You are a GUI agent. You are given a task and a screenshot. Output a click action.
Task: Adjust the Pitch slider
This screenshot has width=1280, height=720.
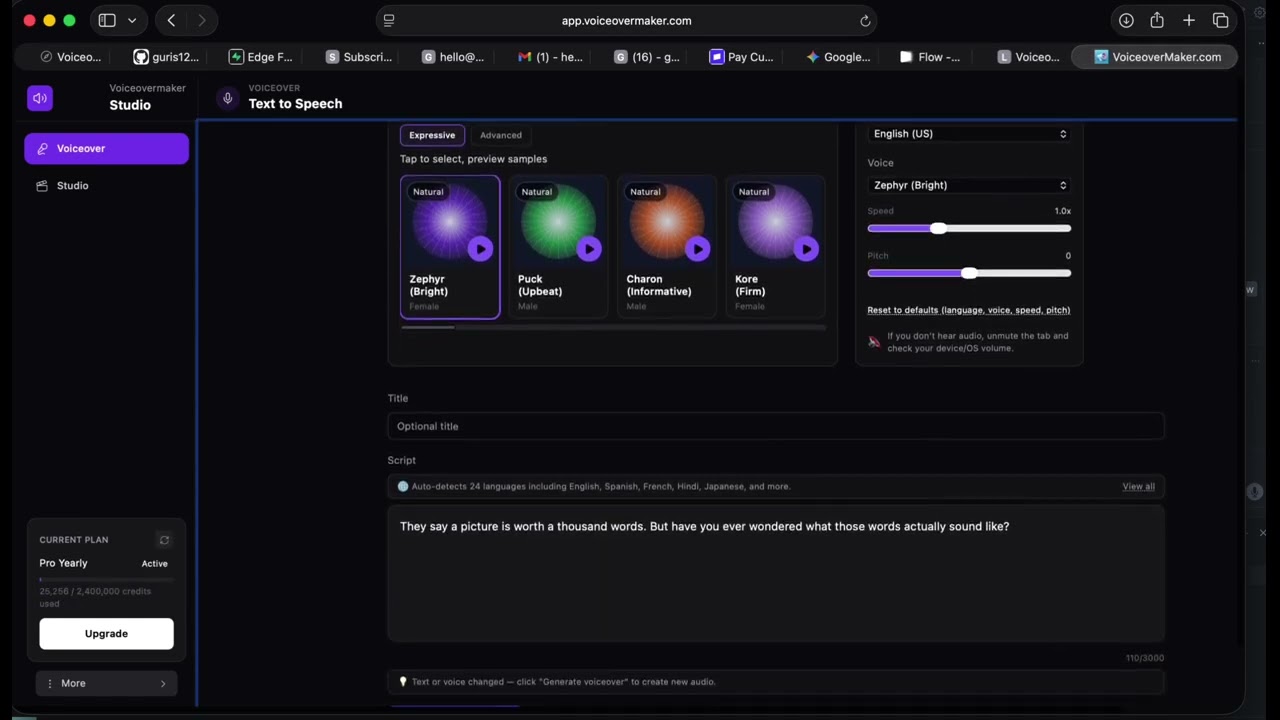969,273
